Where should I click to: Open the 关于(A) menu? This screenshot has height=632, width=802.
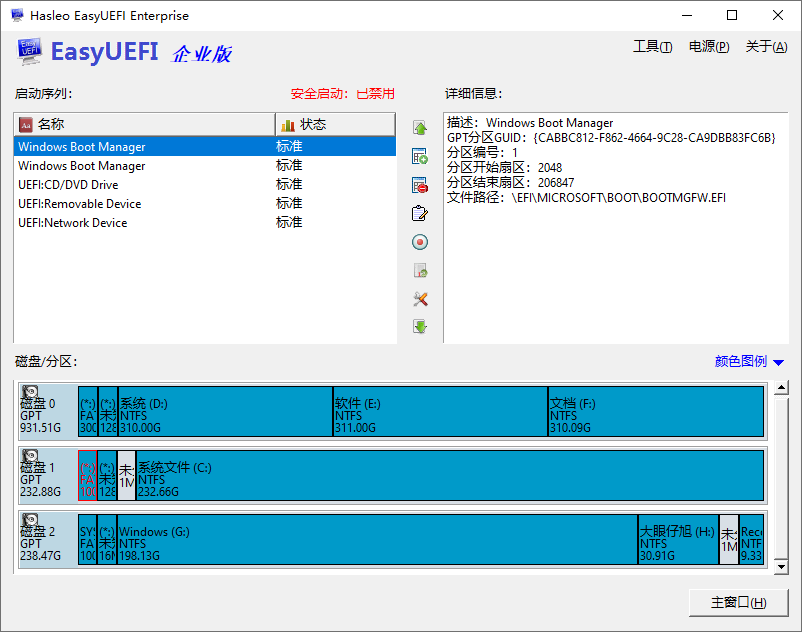click(x=766, y=47)
